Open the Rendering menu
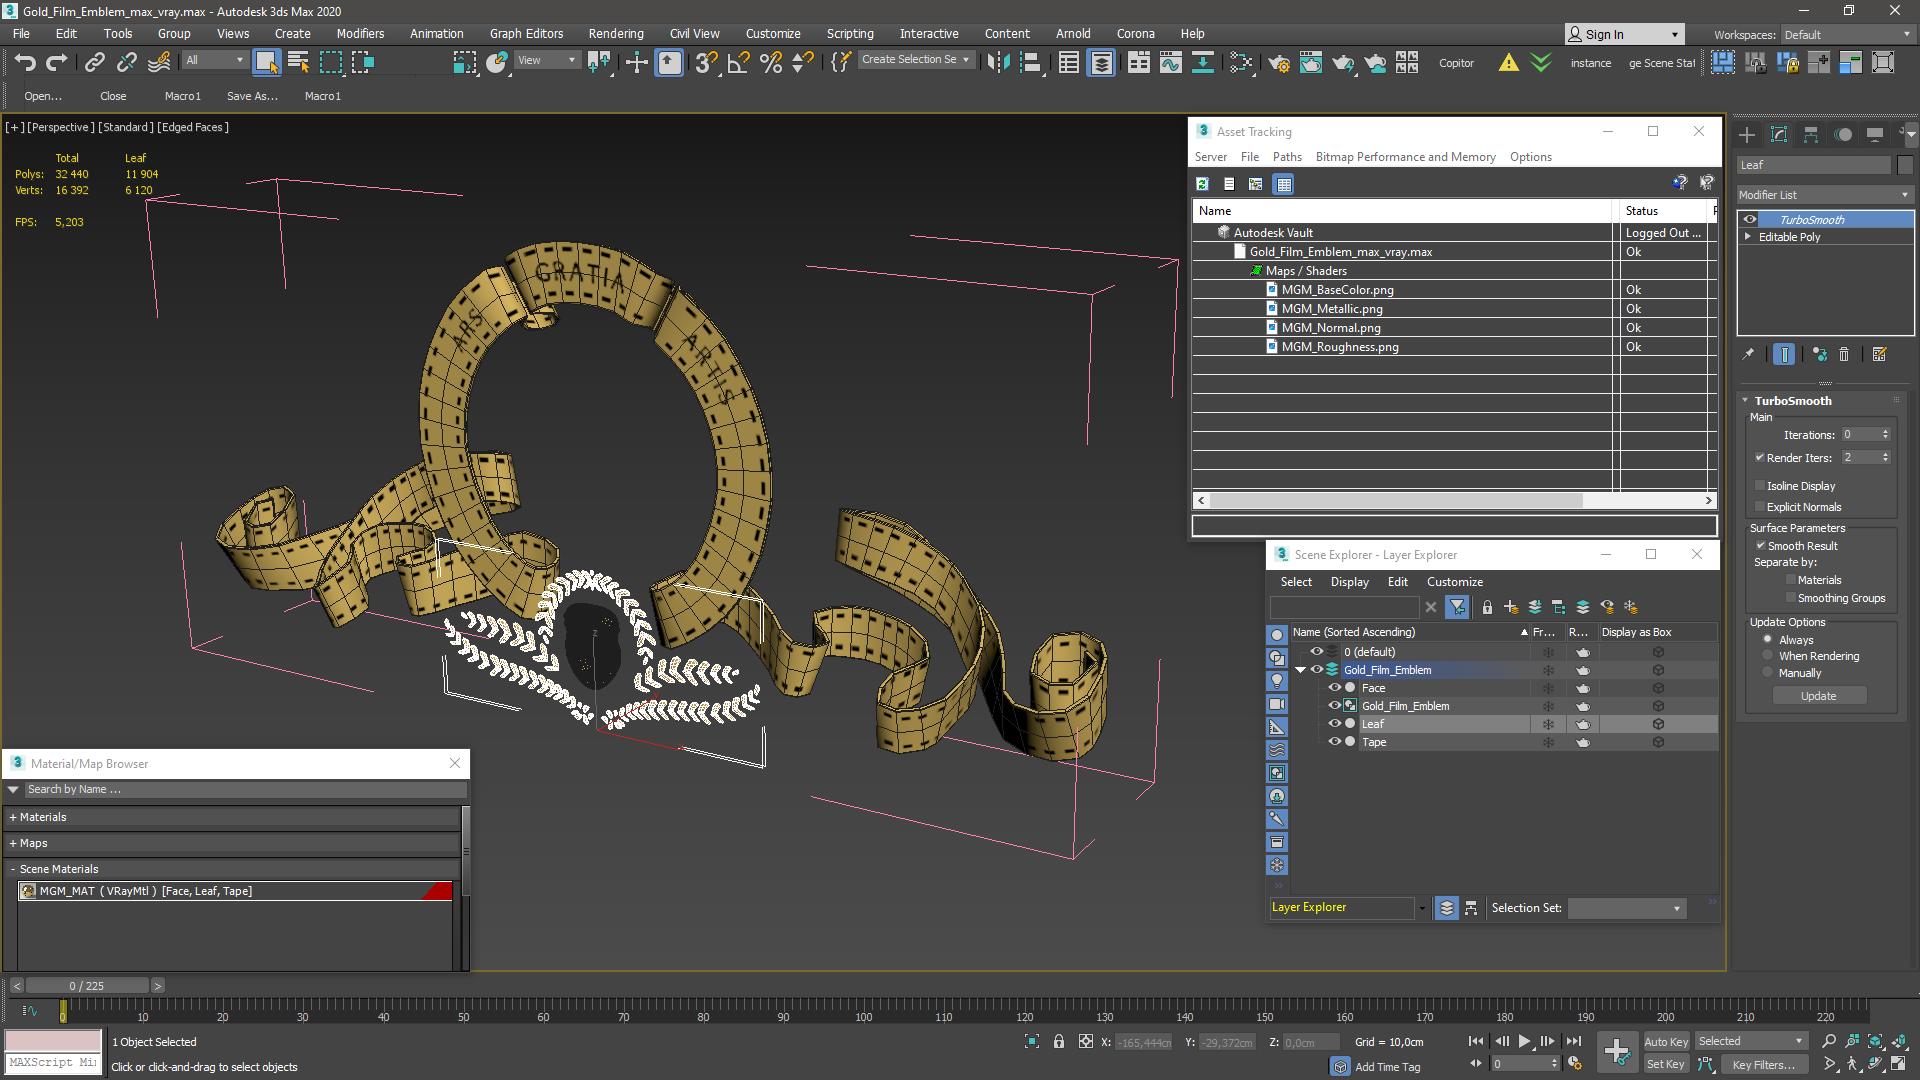 (615, 33)
